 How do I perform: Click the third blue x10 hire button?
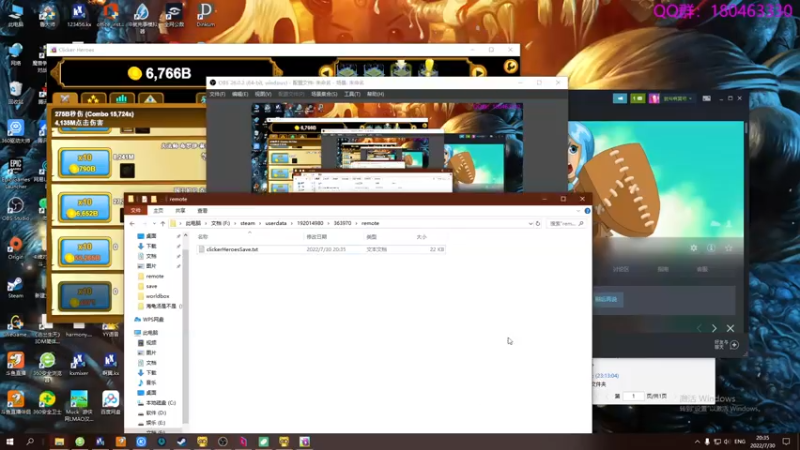pos(85,252)
